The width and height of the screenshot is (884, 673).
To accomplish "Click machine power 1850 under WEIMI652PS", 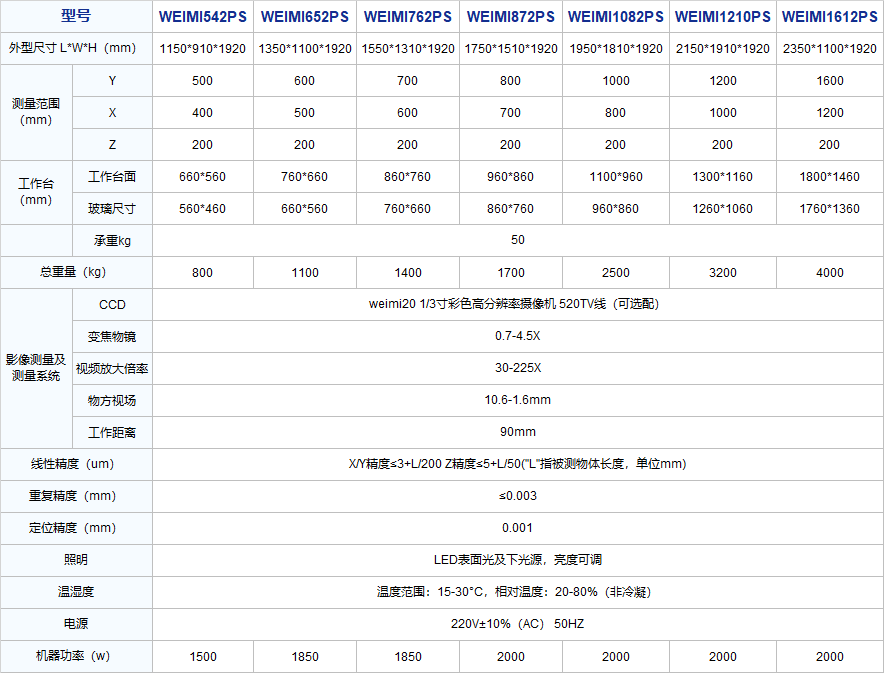I will pyautogui.click(x=304, y=657).
